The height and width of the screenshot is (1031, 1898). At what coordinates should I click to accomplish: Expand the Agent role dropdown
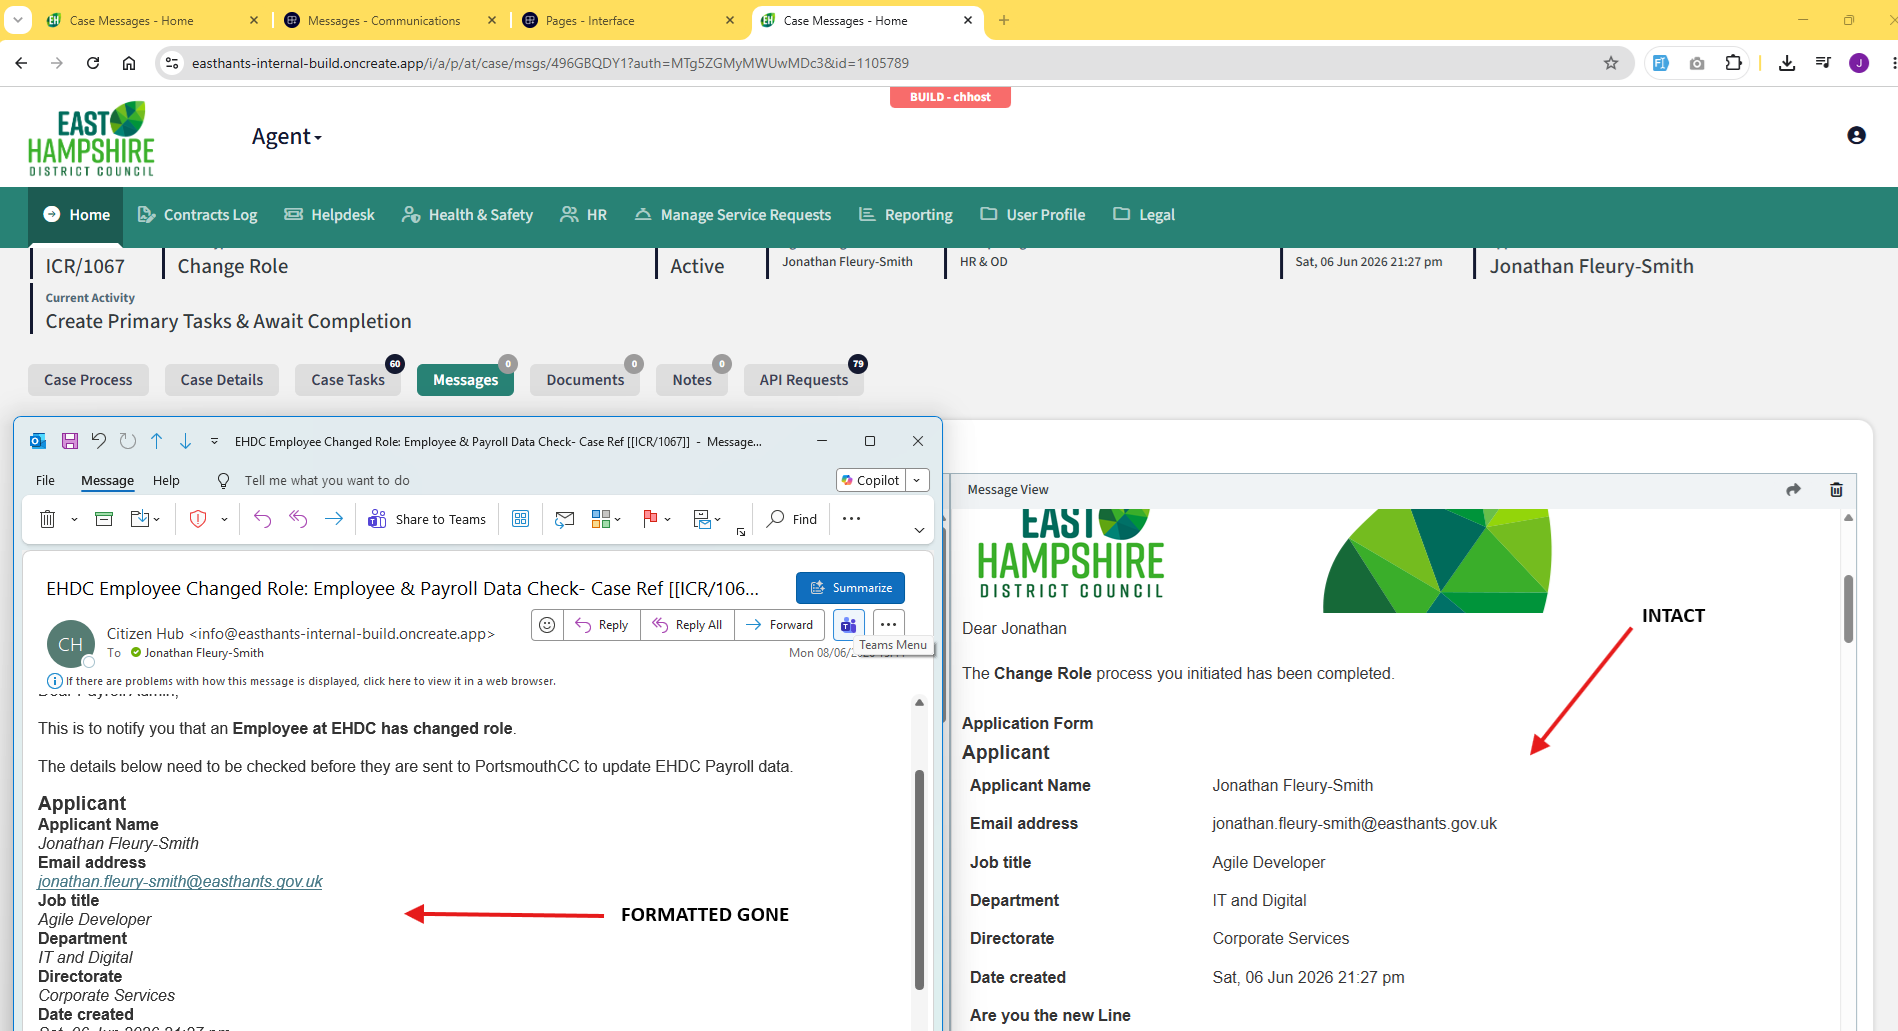click(x=287, y=137)
